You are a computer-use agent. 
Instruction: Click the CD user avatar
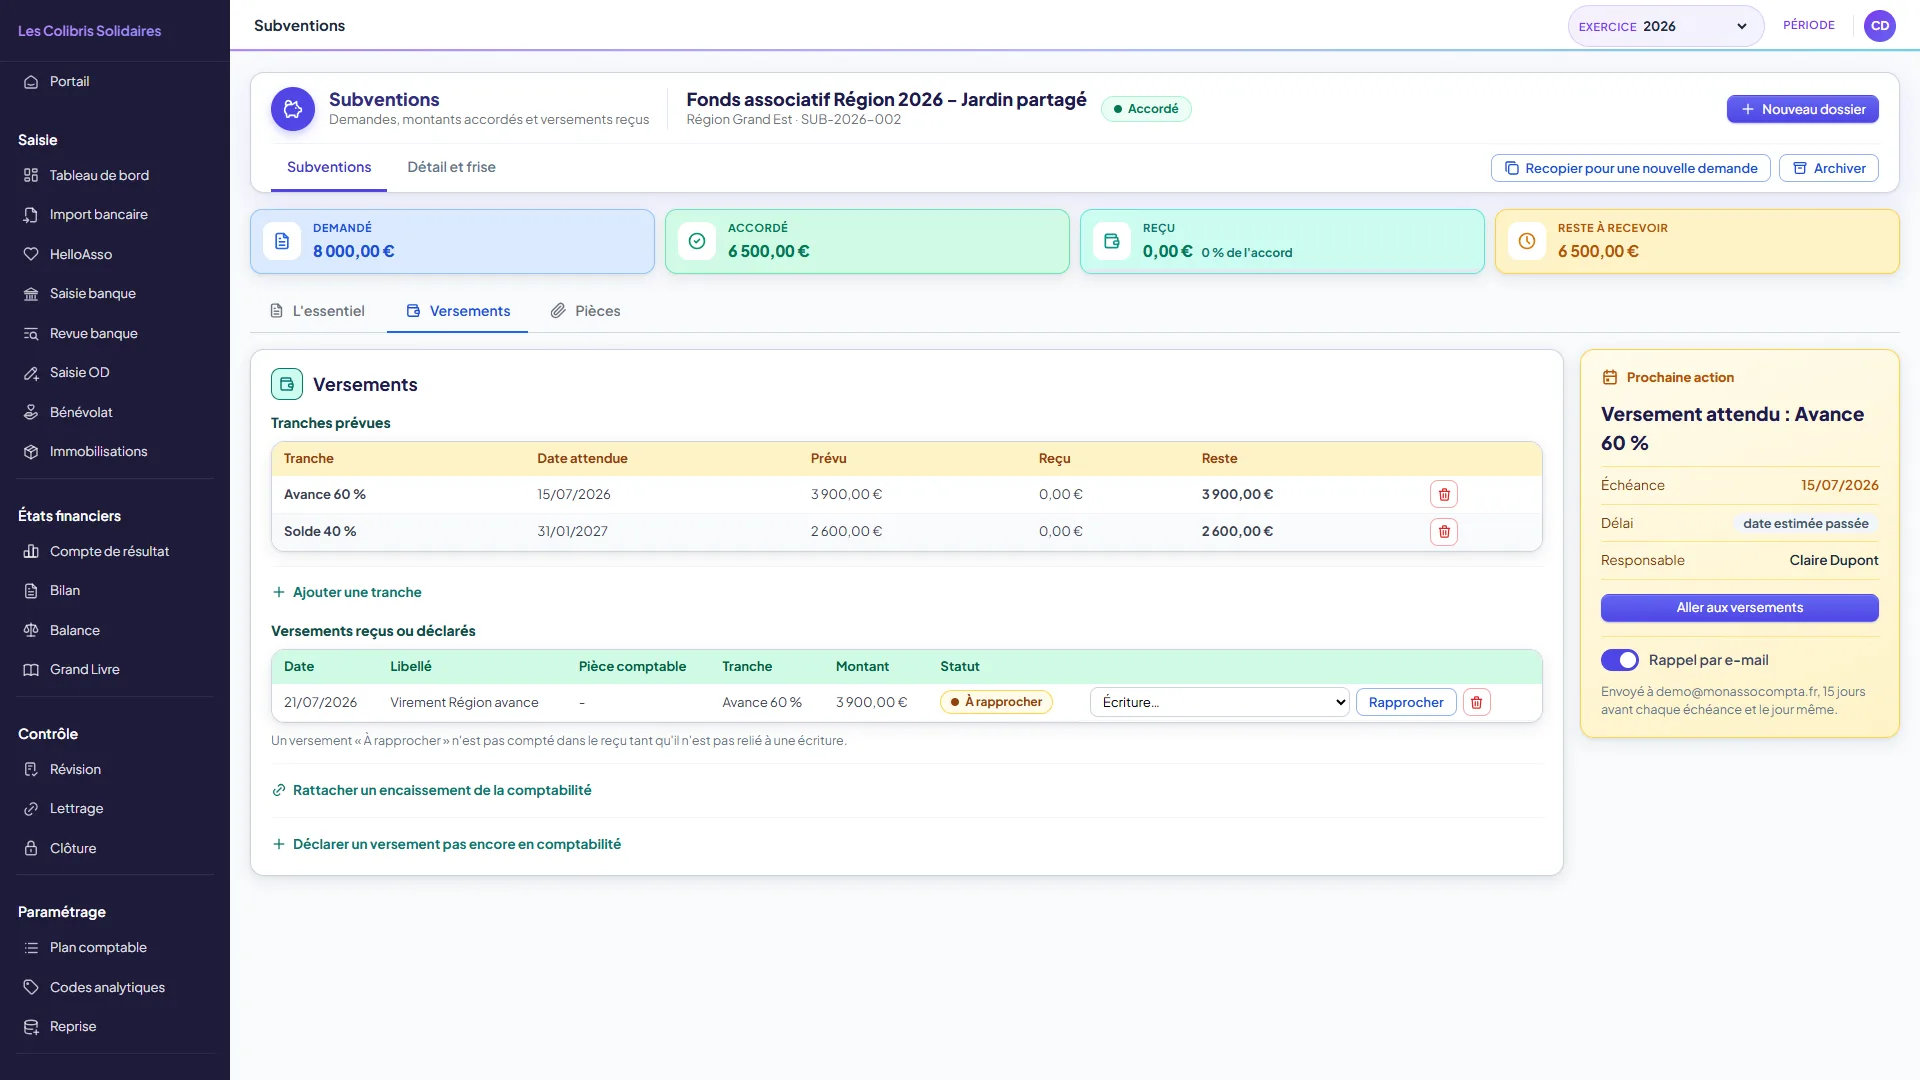click(x=1880, y=26)
